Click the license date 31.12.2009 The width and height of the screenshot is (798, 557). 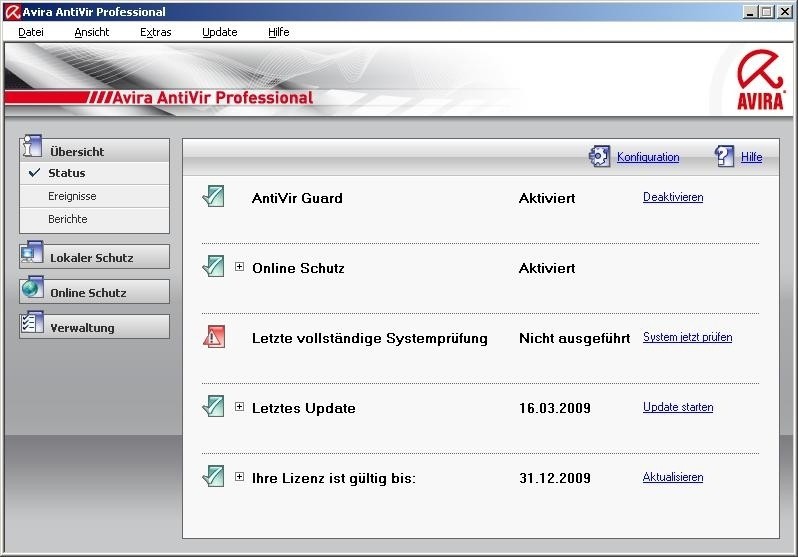pos(555,478)
